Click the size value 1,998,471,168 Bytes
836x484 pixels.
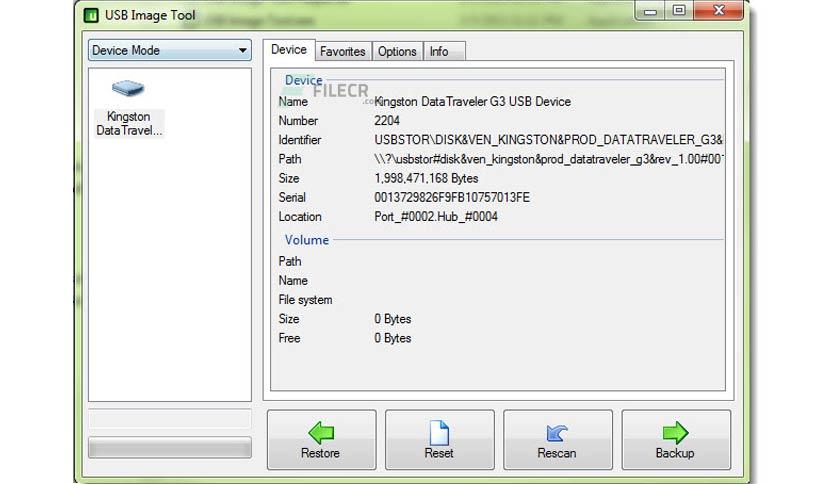[426, 179]
